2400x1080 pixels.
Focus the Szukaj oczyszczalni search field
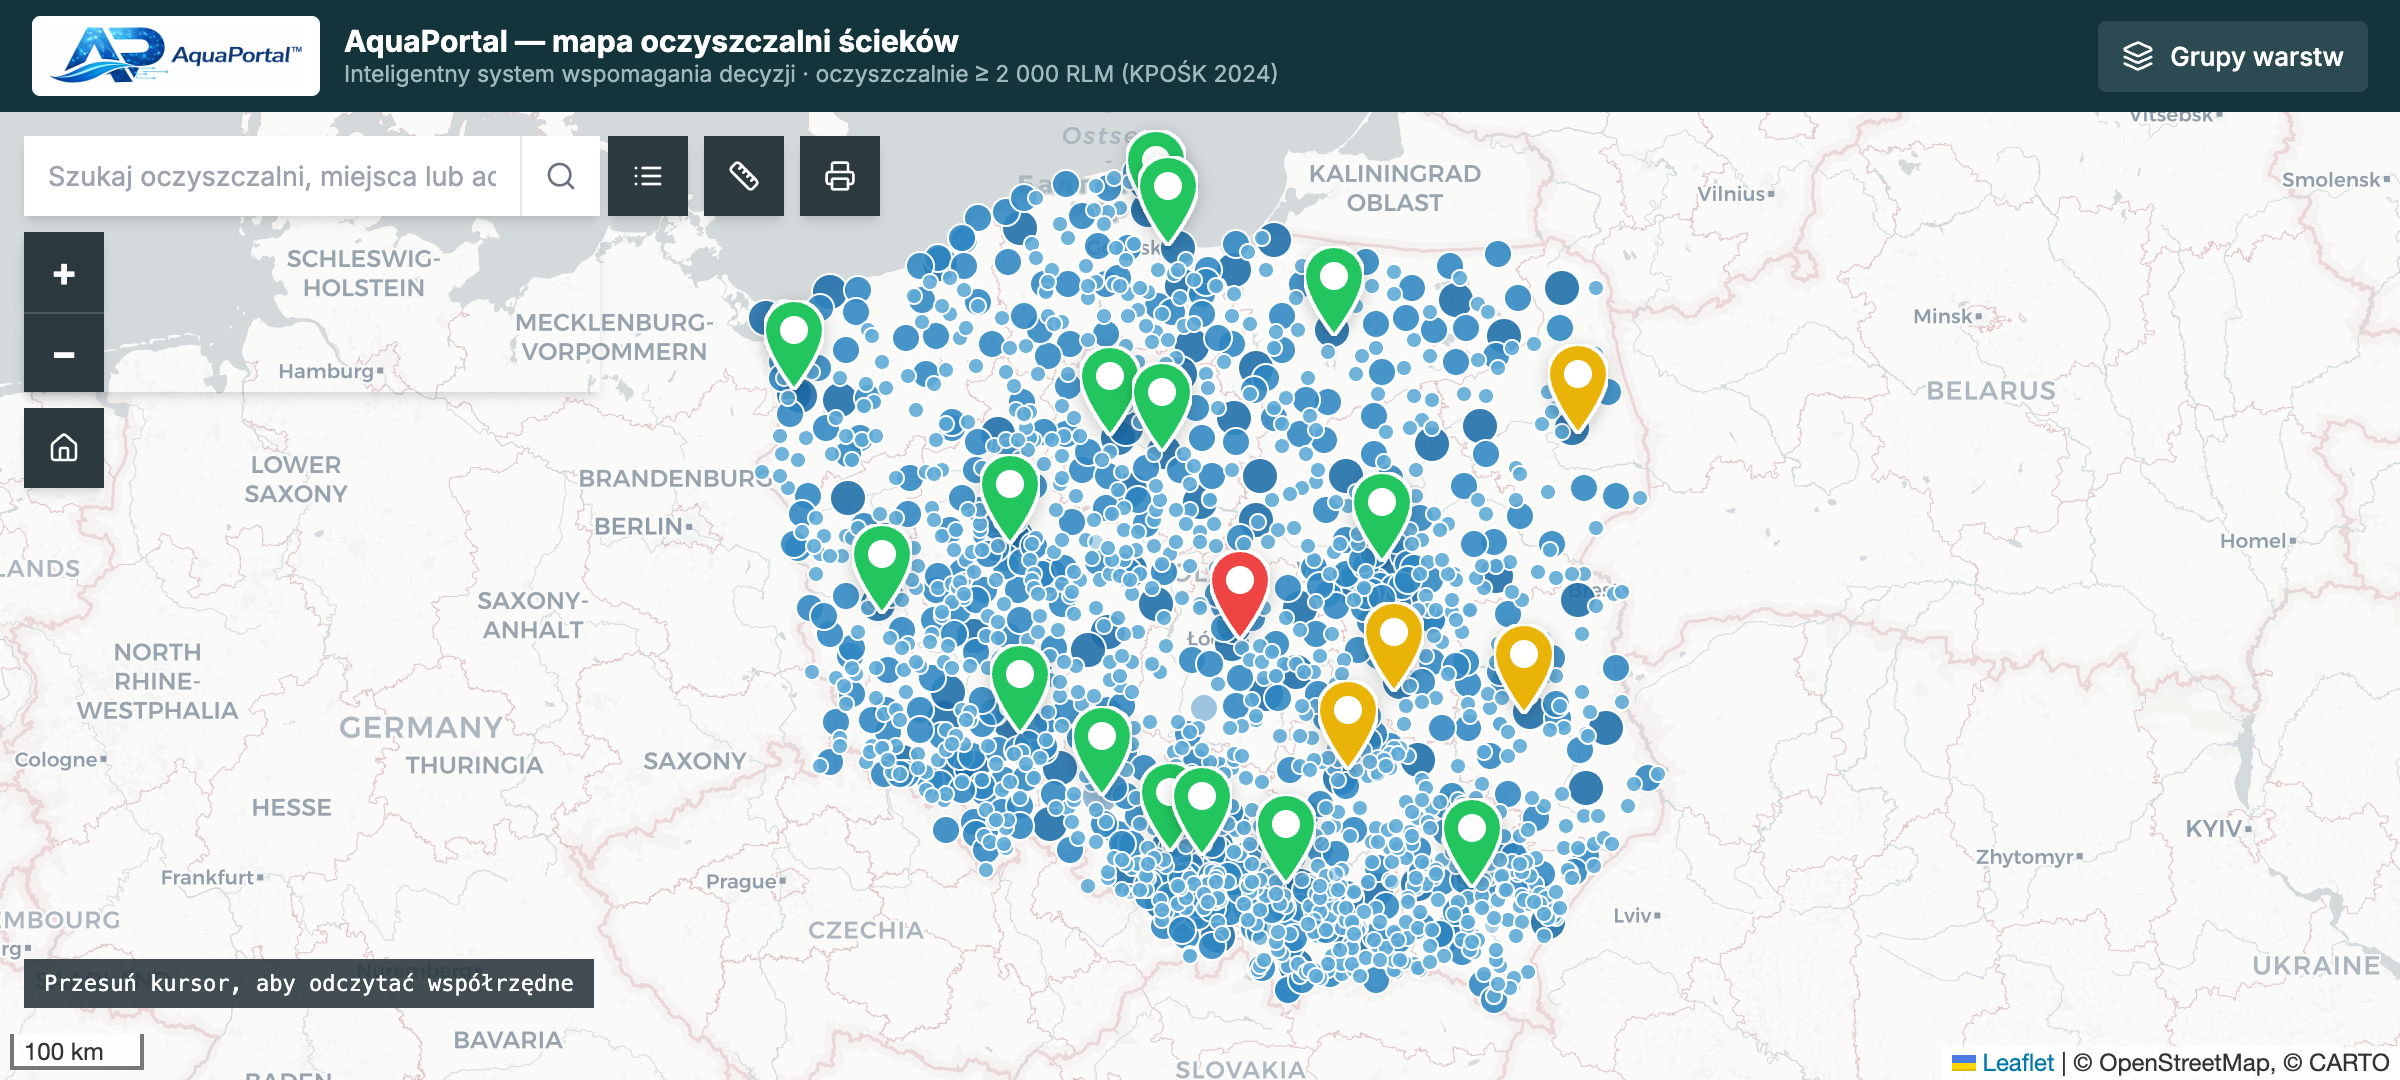[272, 176]
